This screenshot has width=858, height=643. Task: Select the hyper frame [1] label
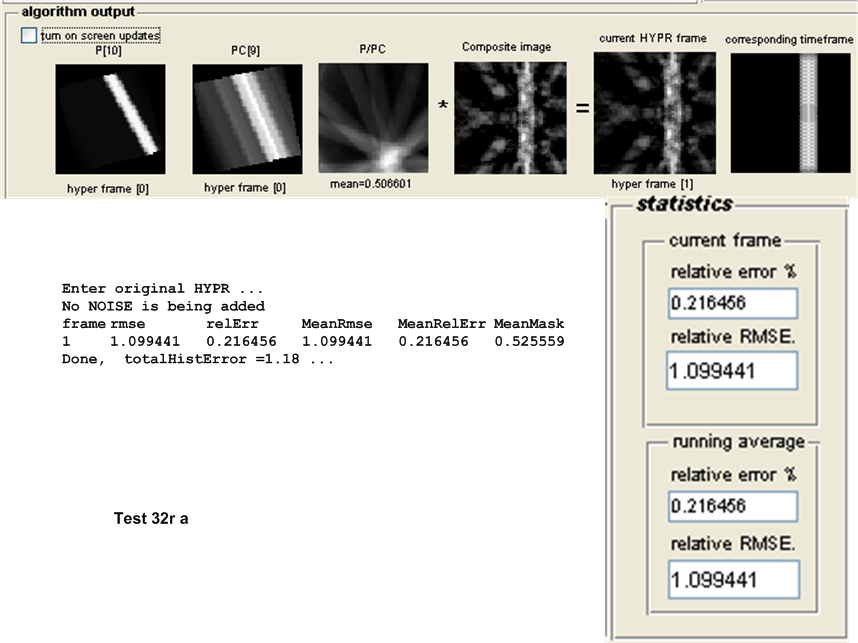tap(652, 185)
